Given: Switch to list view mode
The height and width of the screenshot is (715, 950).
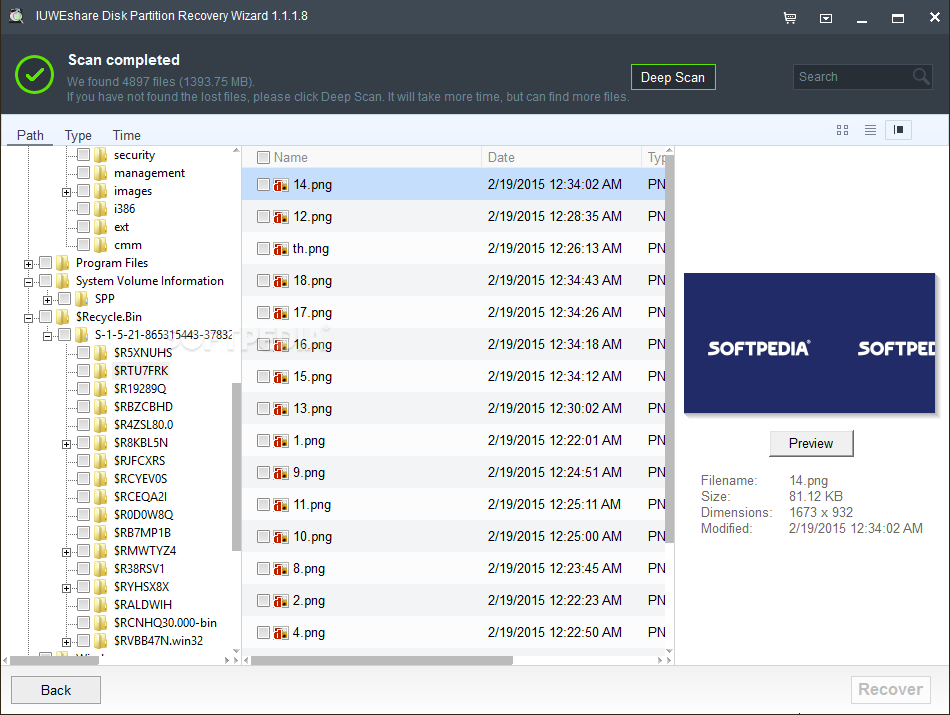Looking at the screenshot, I should click(870, 130).
